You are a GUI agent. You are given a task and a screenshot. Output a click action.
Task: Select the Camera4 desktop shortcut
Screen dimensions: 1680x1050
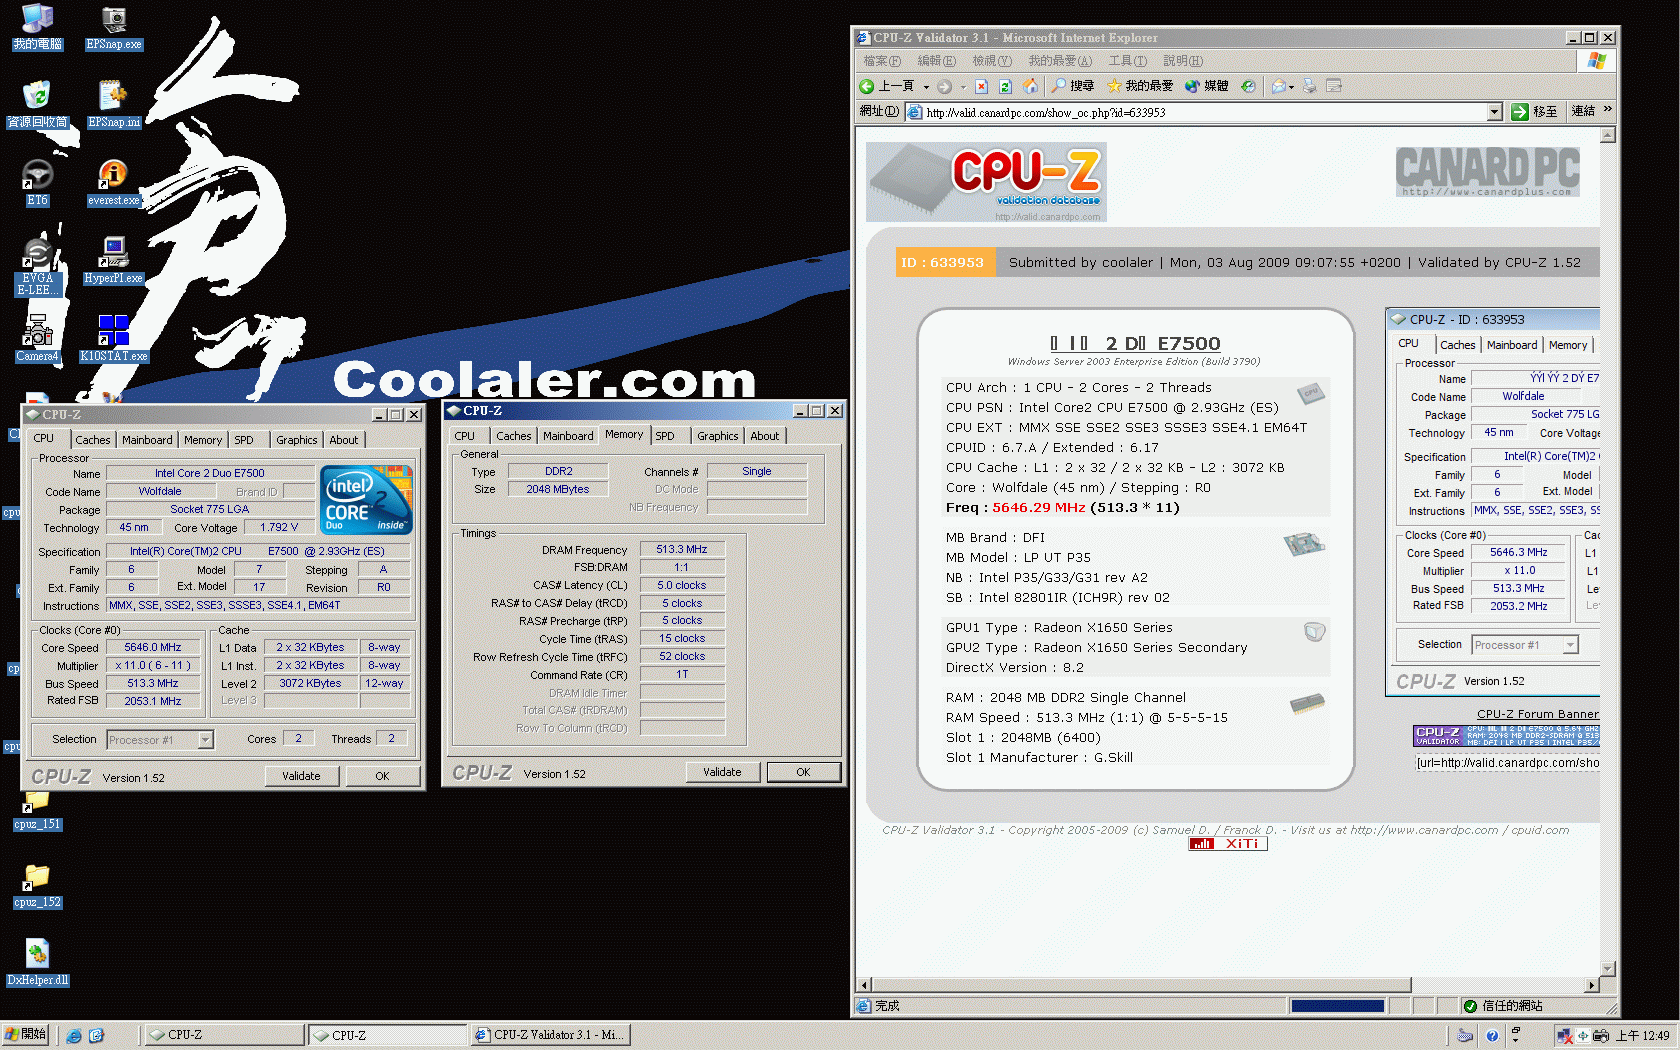(x=37, y=339)
